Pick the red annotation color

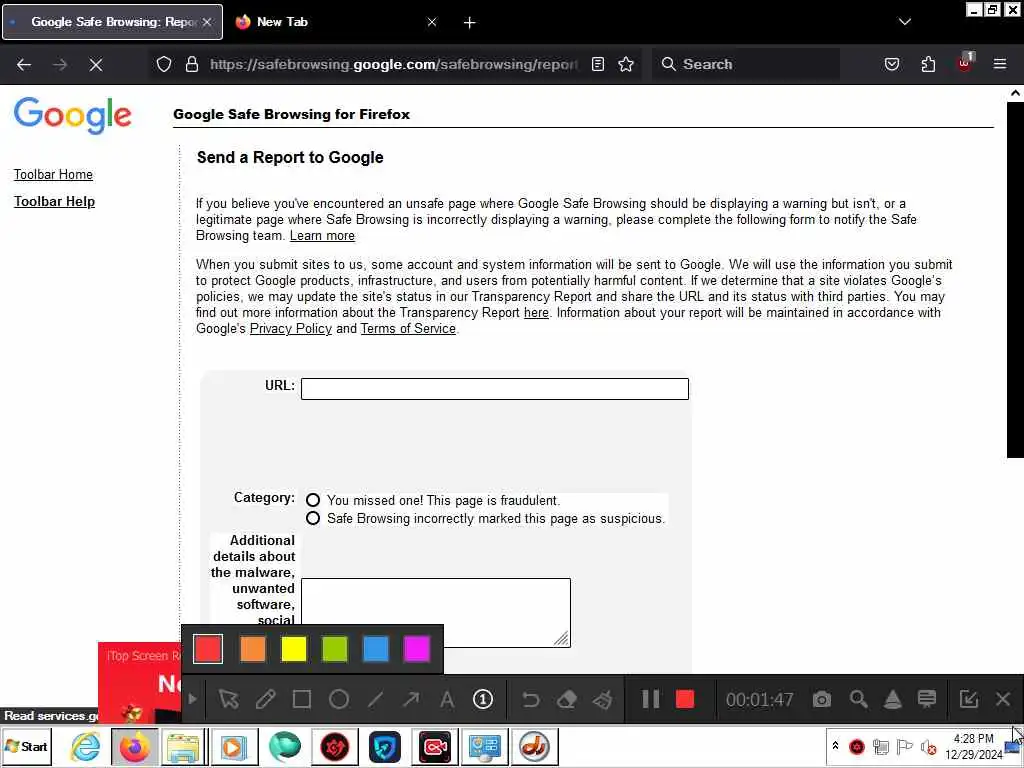click(x=208, y=649)
